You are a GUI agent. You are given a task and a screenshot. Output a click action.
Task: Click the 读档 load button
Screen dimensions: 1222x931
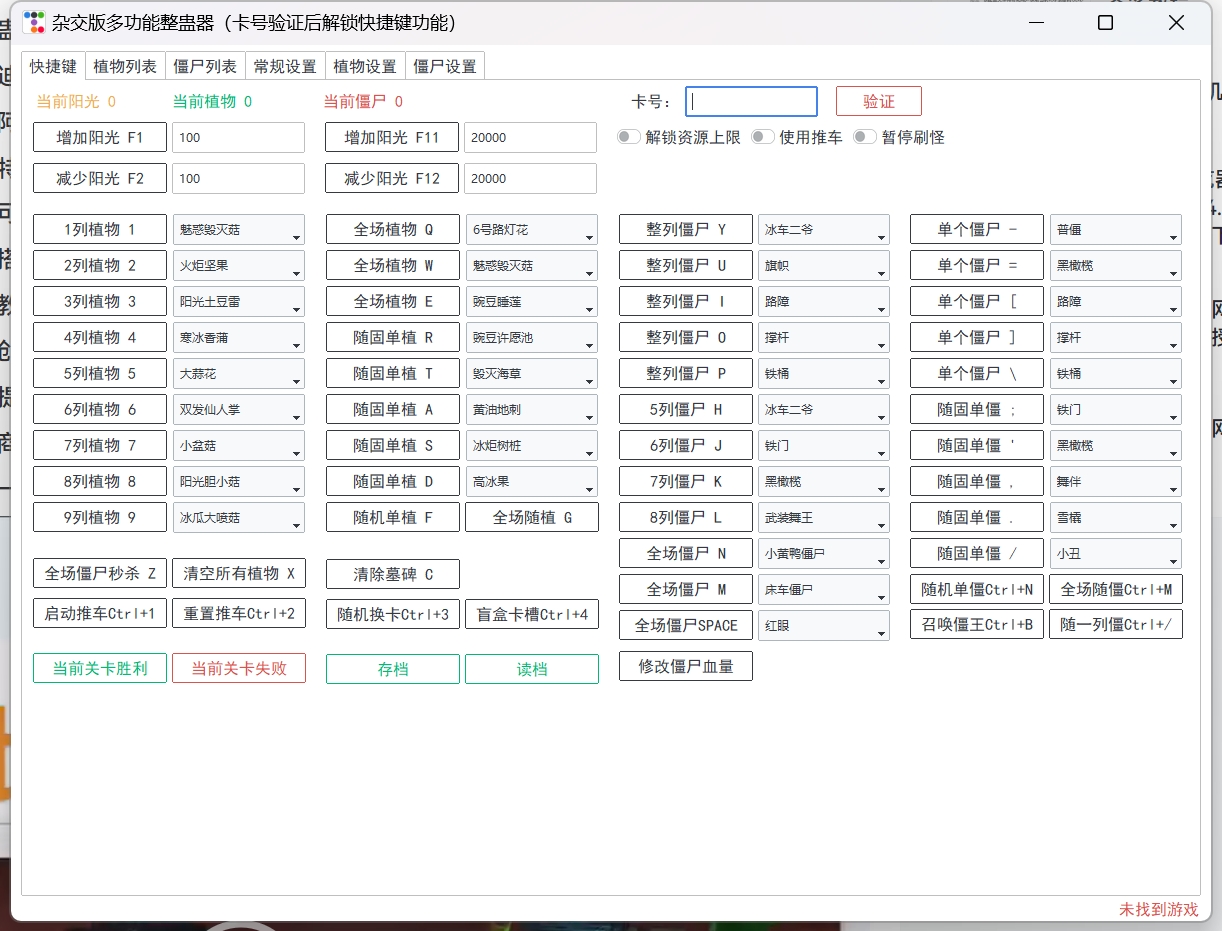pyautogui.click(x=531, y=668)
